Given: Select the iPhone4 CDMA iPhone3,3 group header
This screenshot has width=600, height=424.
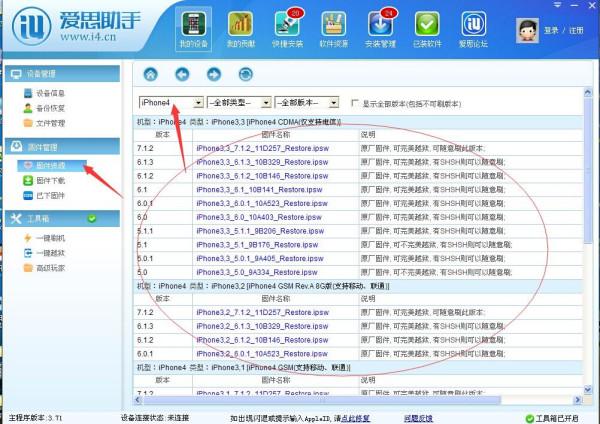Looking at the screenshot, I should point(358,122).
